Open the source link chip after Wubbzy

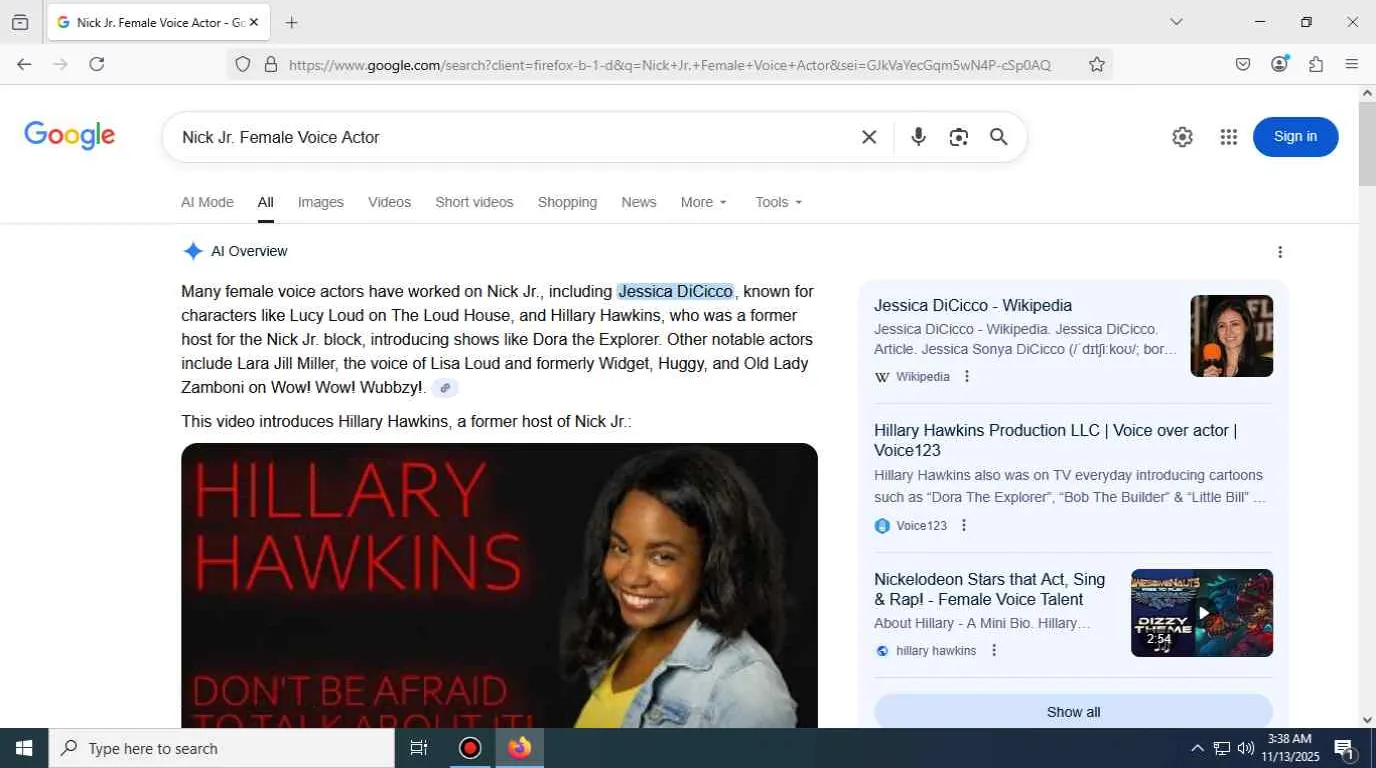[x=446, y=388]
